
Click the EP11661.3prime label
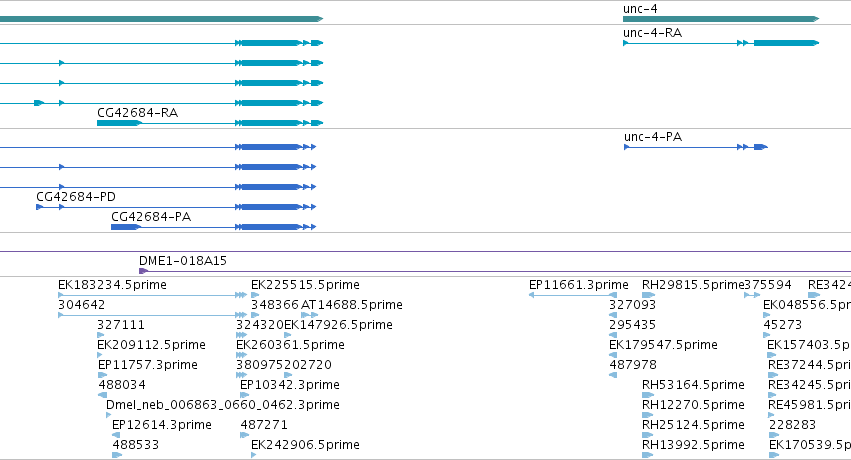(x=579, y=285)
